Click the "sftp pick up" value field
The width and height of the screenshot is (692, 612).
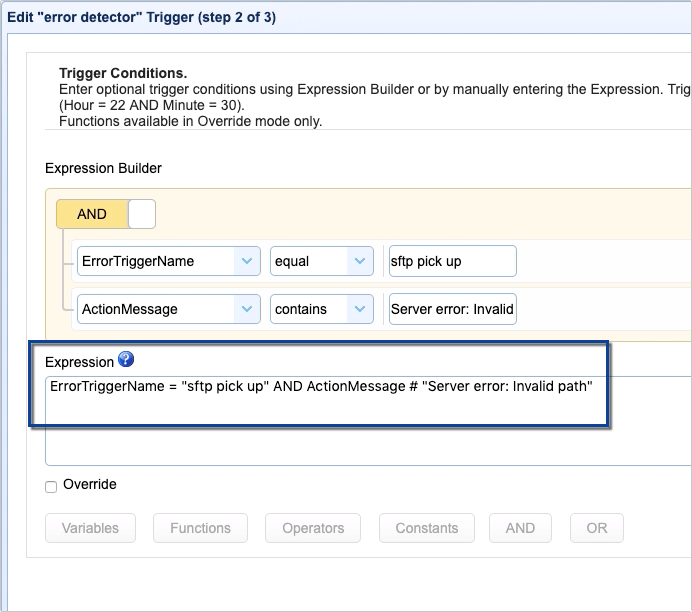click(x=452, y=261)
